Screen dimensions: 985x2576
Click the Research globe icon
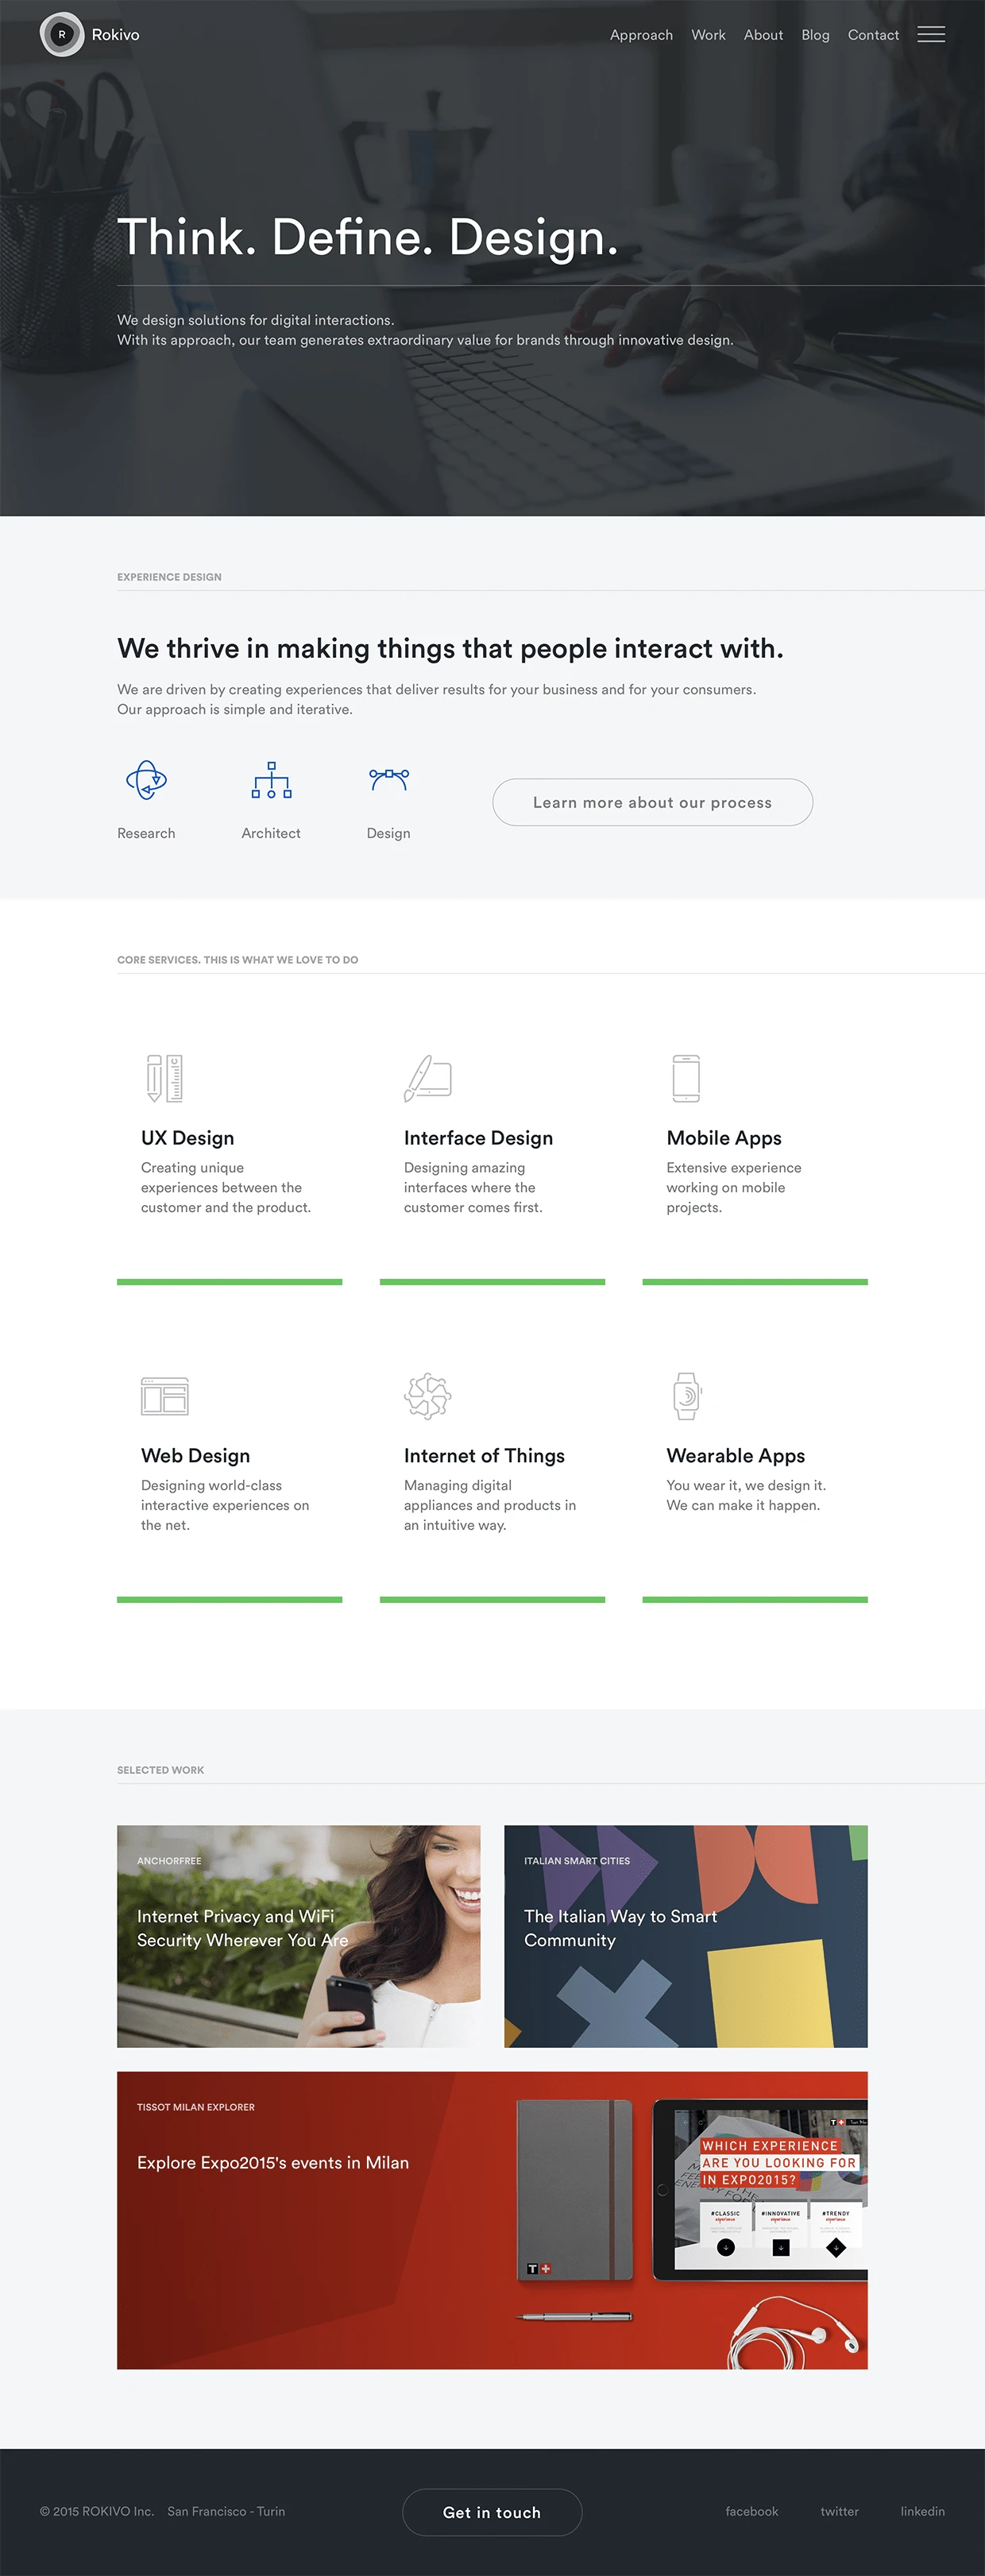[146, 780]
